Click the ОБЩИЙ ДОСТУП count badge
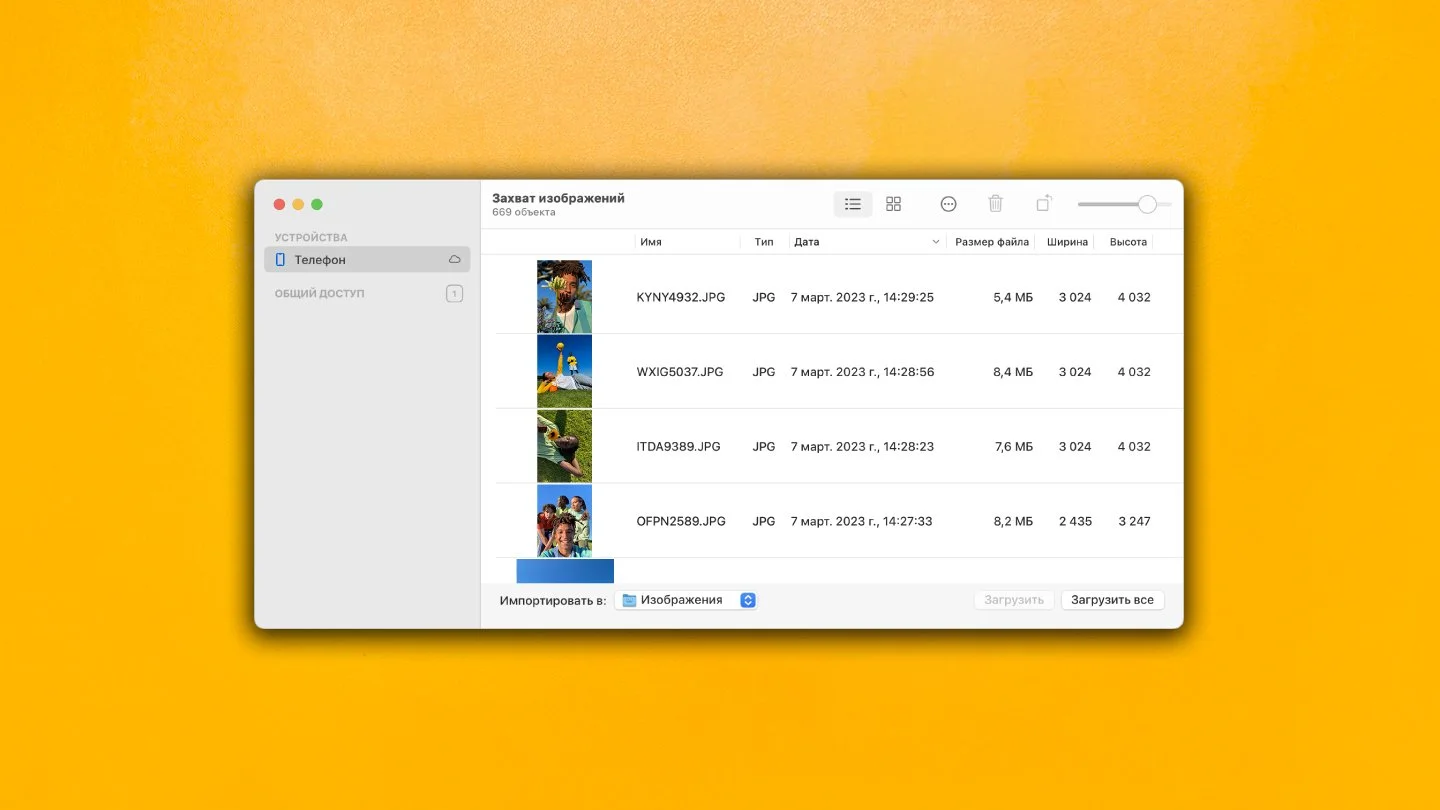 (454, 294)
